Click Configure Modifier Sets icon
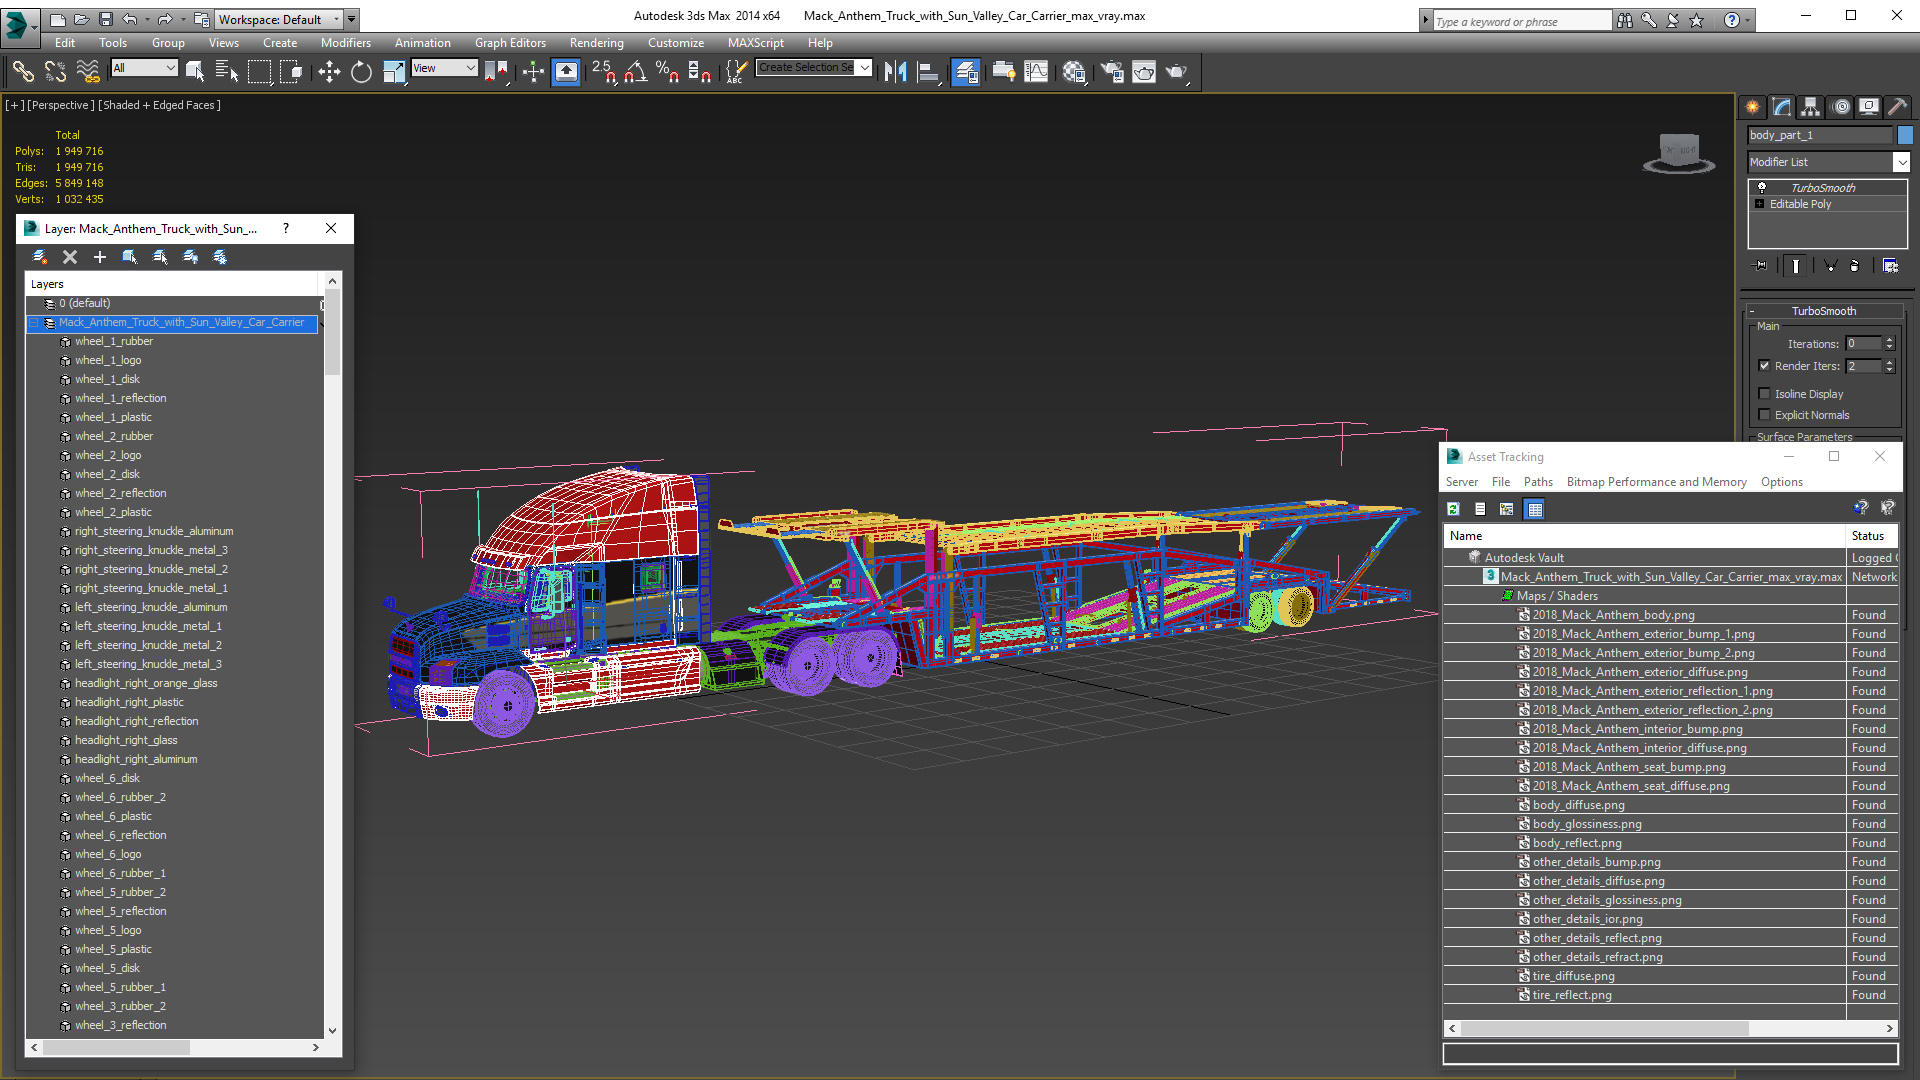1920x1080 pixels. pos(1890,266)
